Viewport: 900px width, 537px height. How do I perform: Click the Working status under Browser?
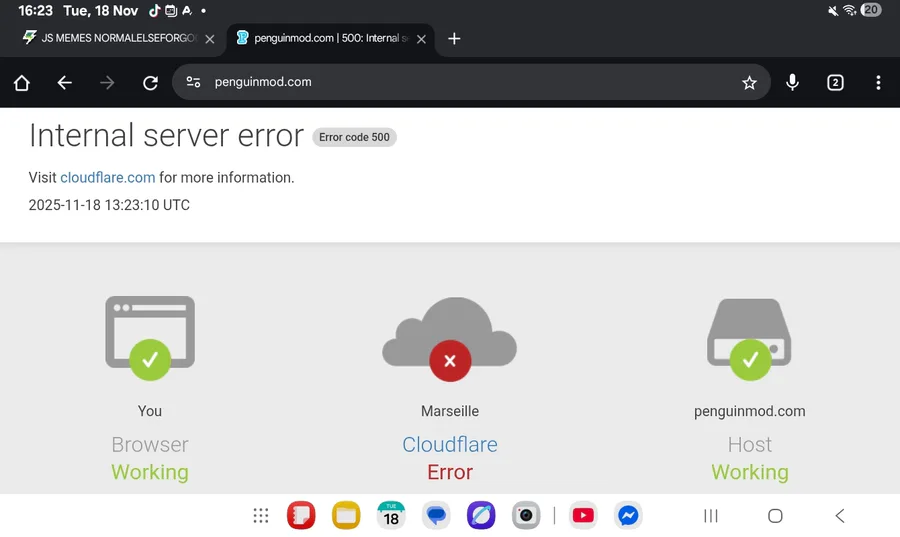150,472
